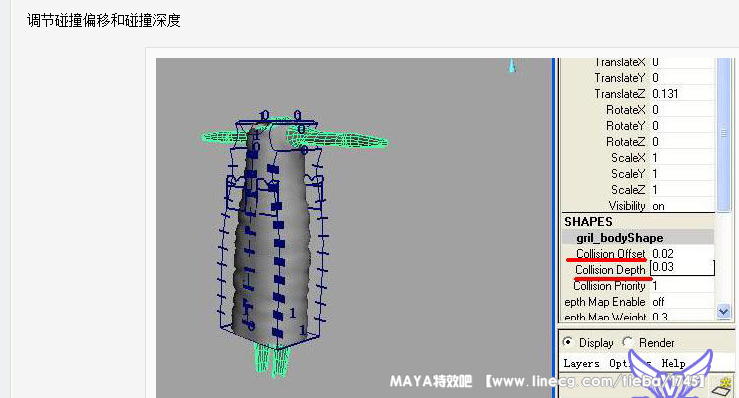Click the Depth Map Enable label
Screen dimensions: 739x398
pos(605,302)
